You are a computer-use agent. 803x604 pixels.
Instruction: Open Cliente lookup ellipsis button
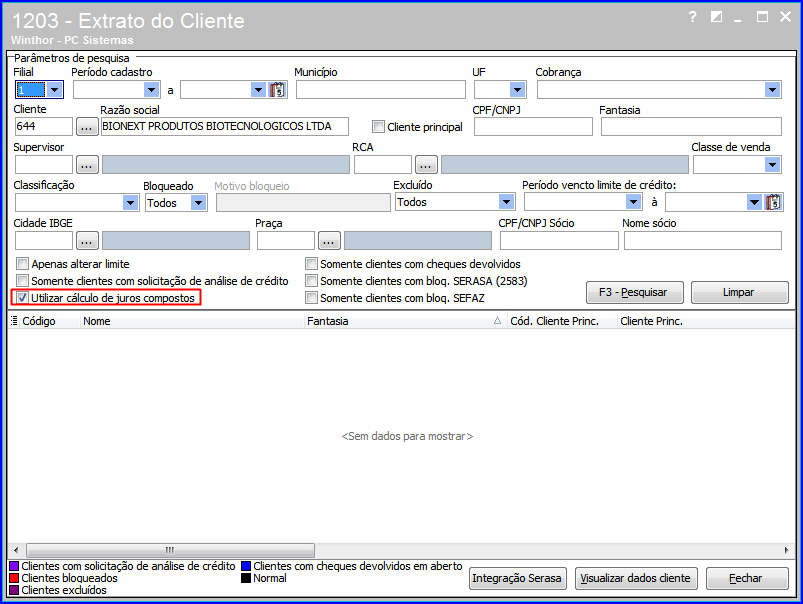tap(87, 127)
